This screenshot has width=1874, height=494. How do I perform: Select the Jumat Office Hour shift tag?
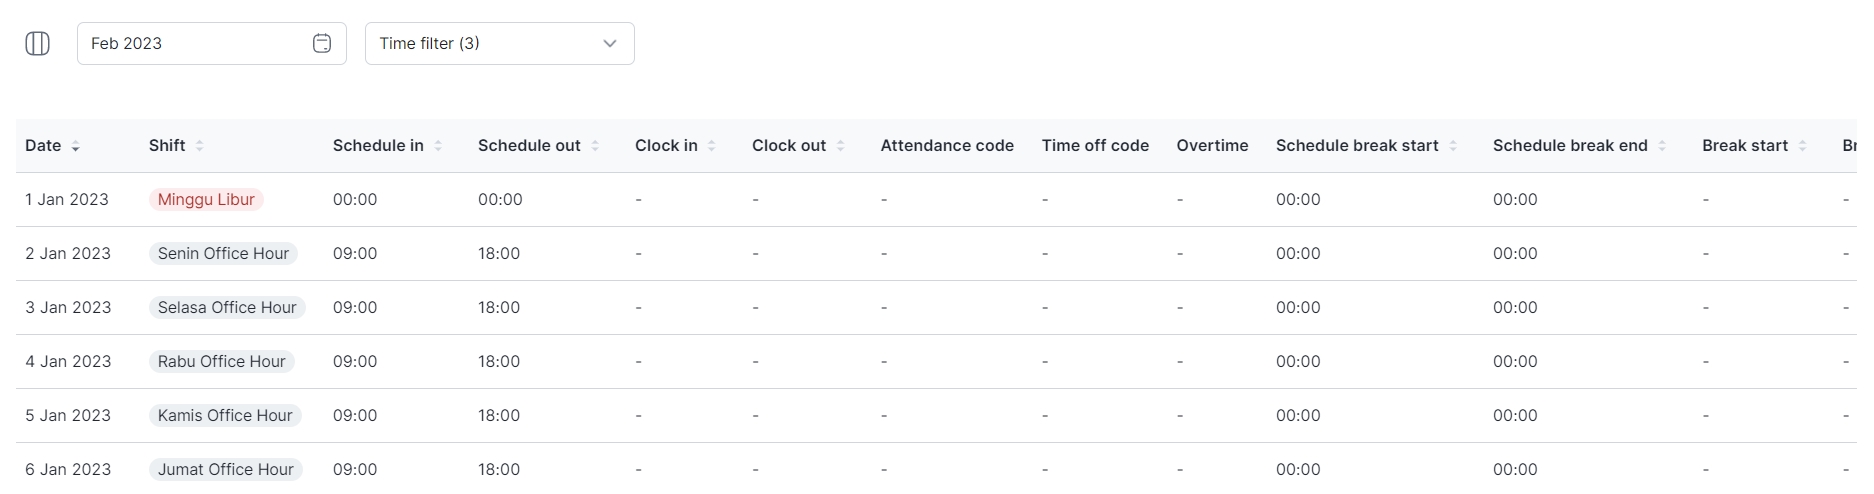coord(225,470)
